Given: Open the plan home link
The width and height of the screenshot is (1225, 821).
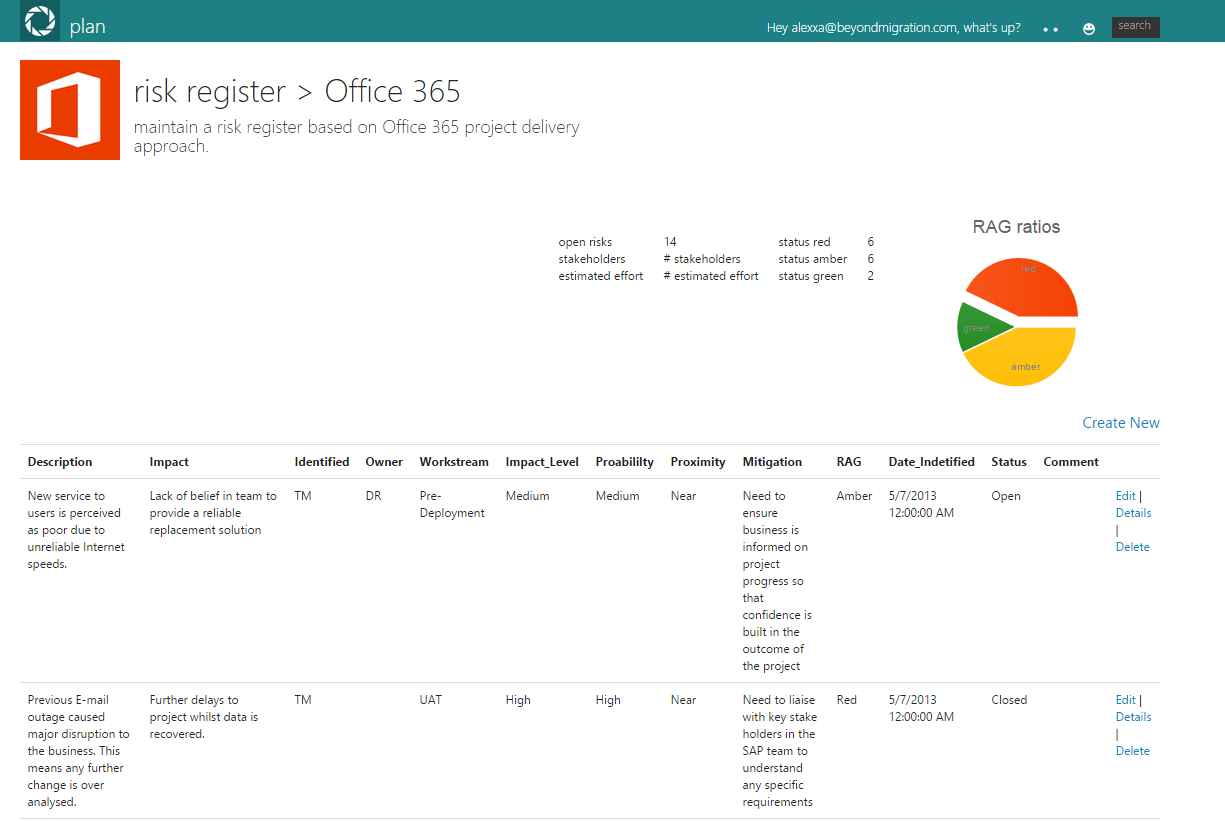Looking at the screenshot, I should point(88,27).
